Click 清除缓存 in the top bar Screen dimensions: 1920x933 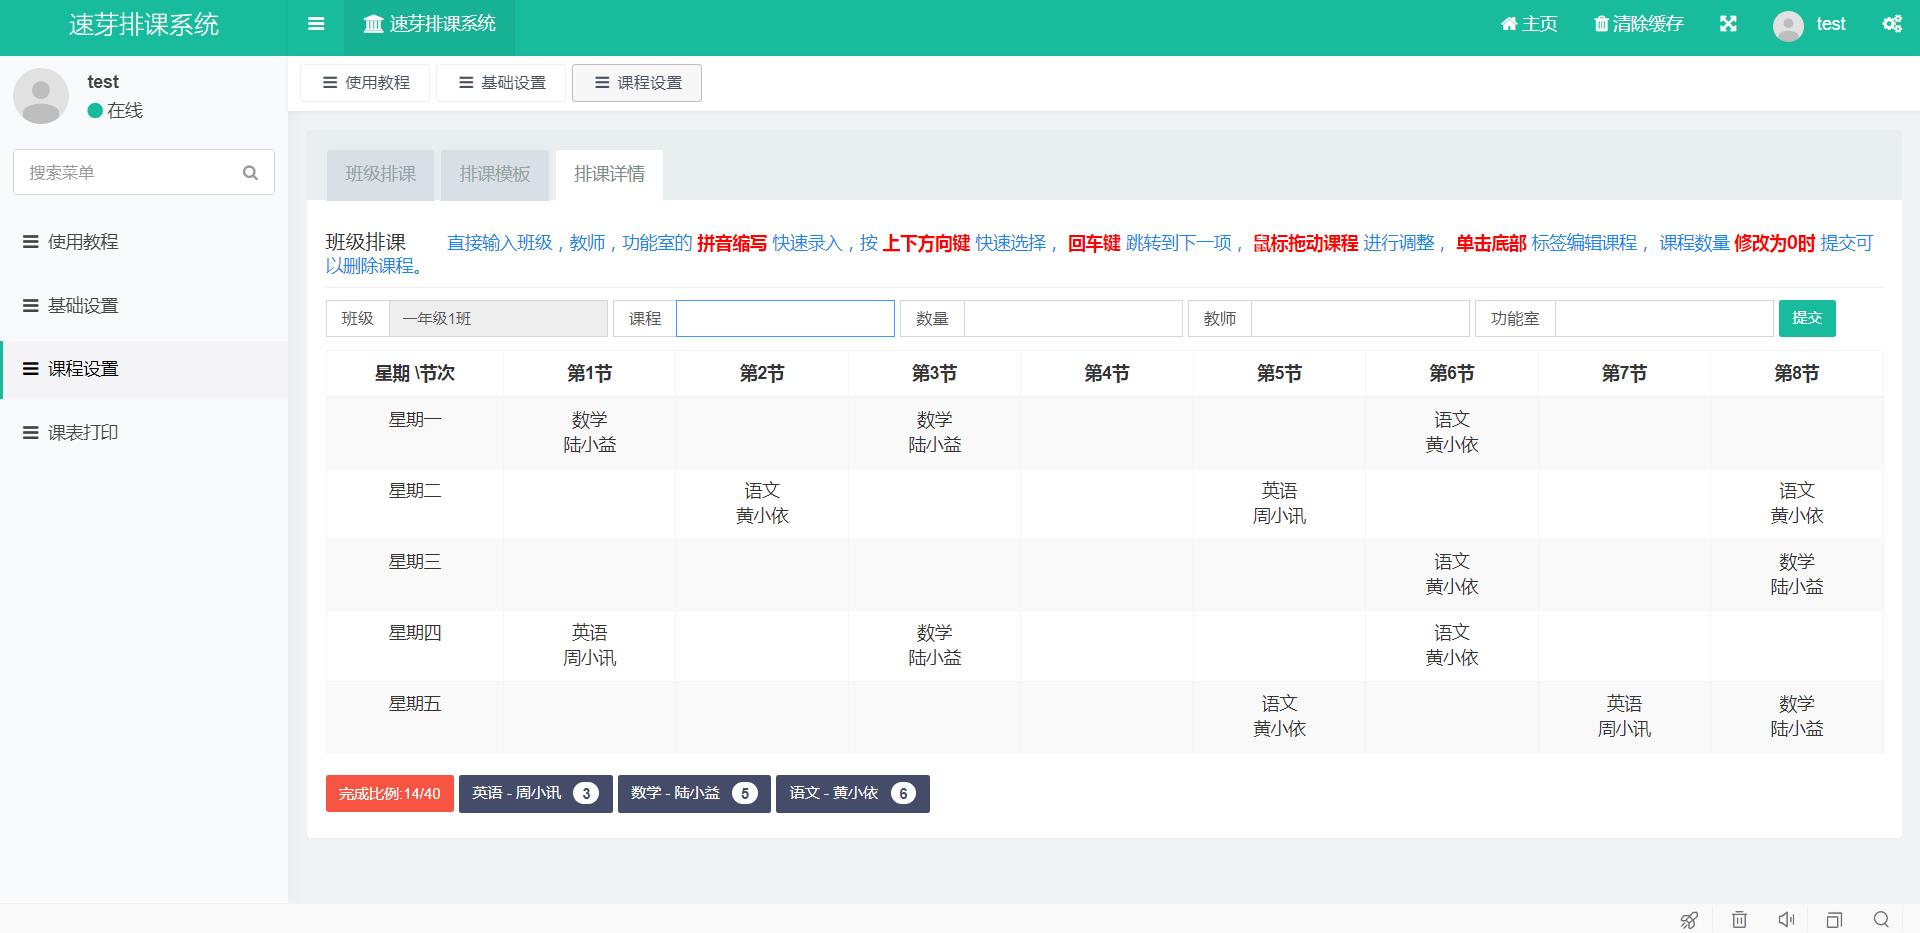pyautogui.click(x=1638, y=25)
